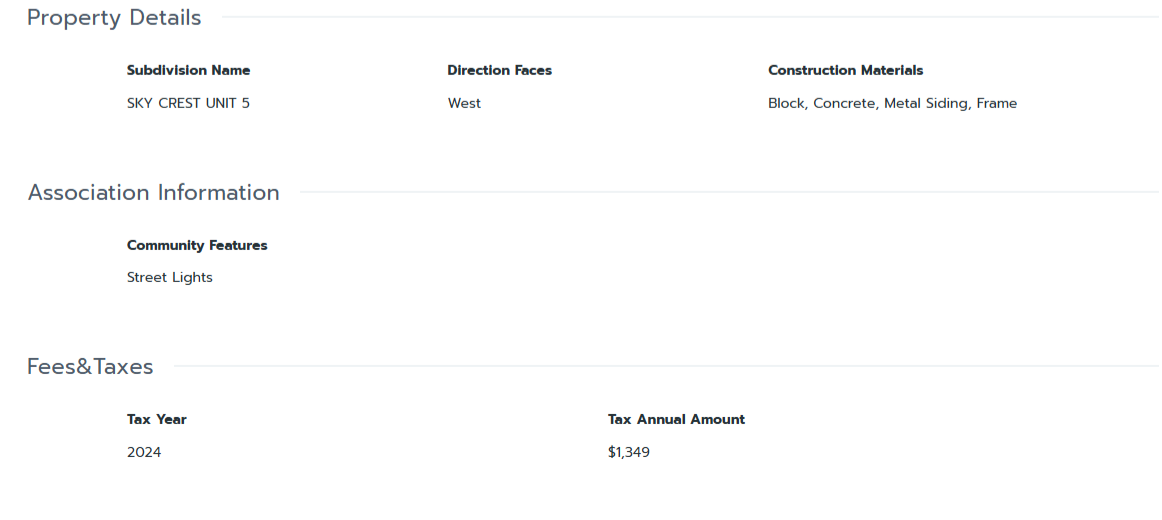Click the SKY CREST UNIT 5 value
The image size is (1162, 520).
coord(188,103)
